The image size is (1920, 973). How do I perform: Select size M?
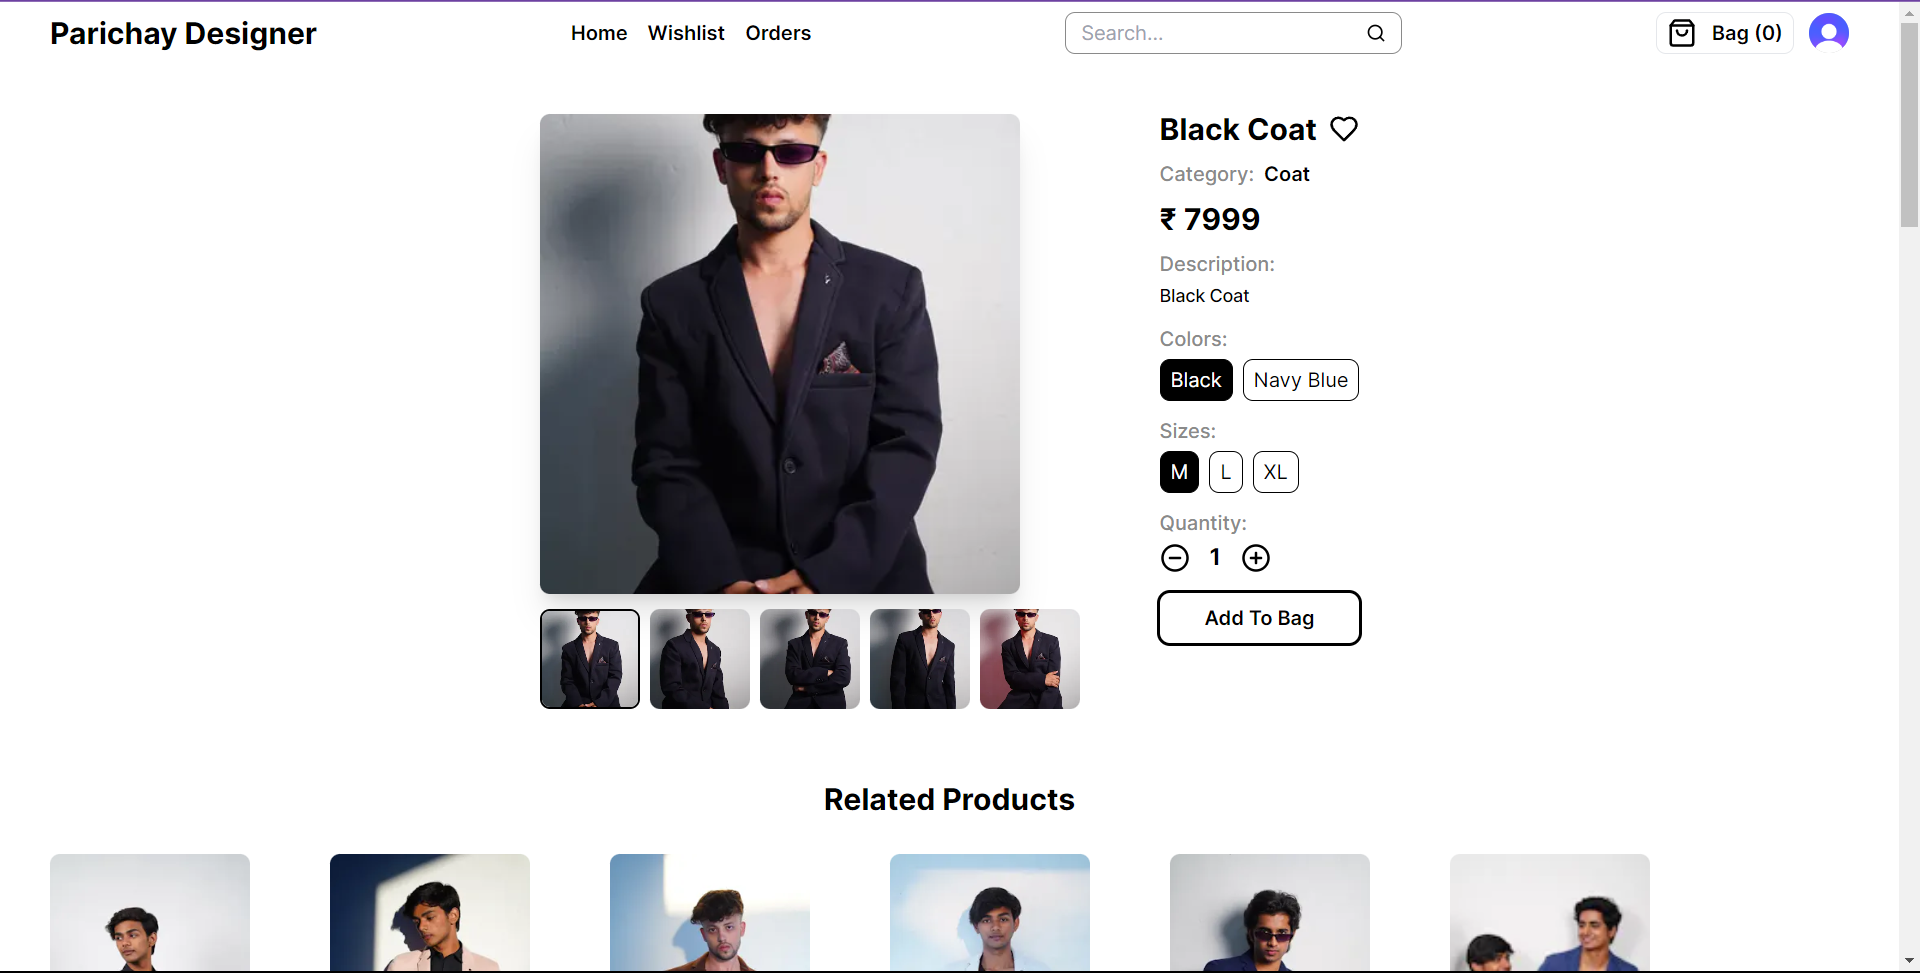[1179, 472]
